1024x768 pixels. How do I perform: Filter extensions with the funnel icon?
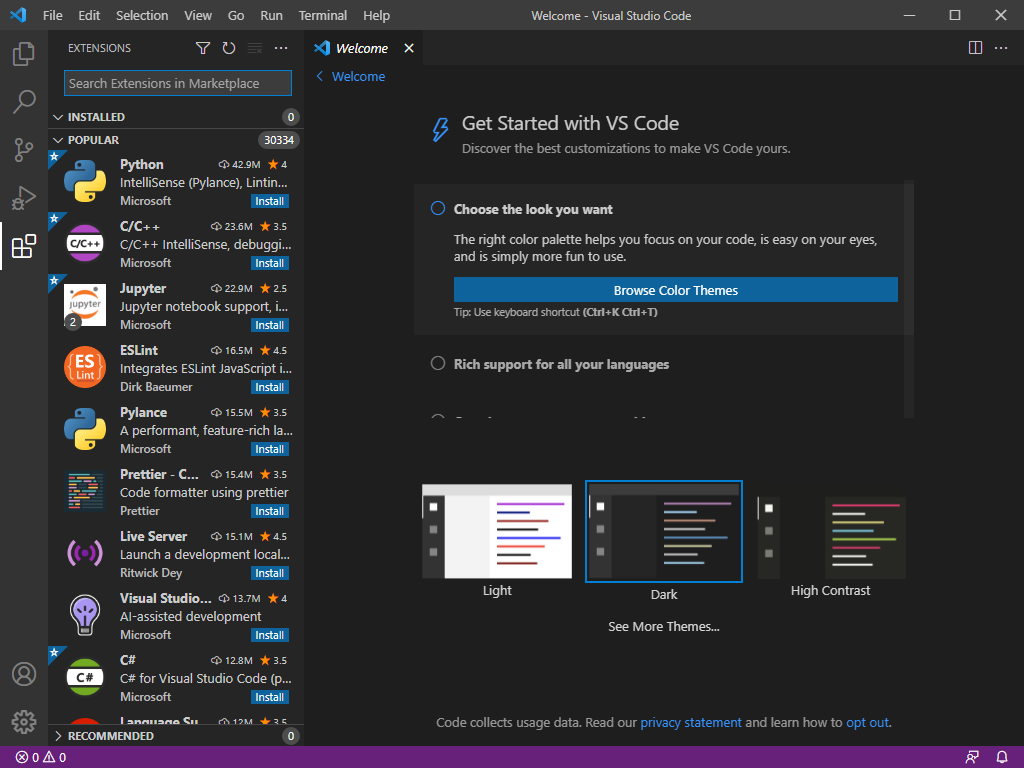click(x=203, y=48)
